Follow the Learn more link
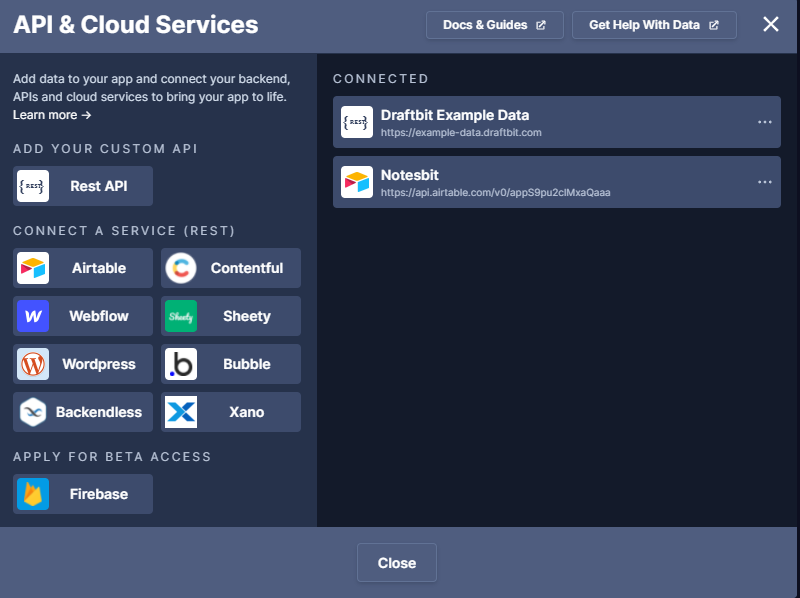The width and height of the screenshot is (800, 598). pos(52,115)
